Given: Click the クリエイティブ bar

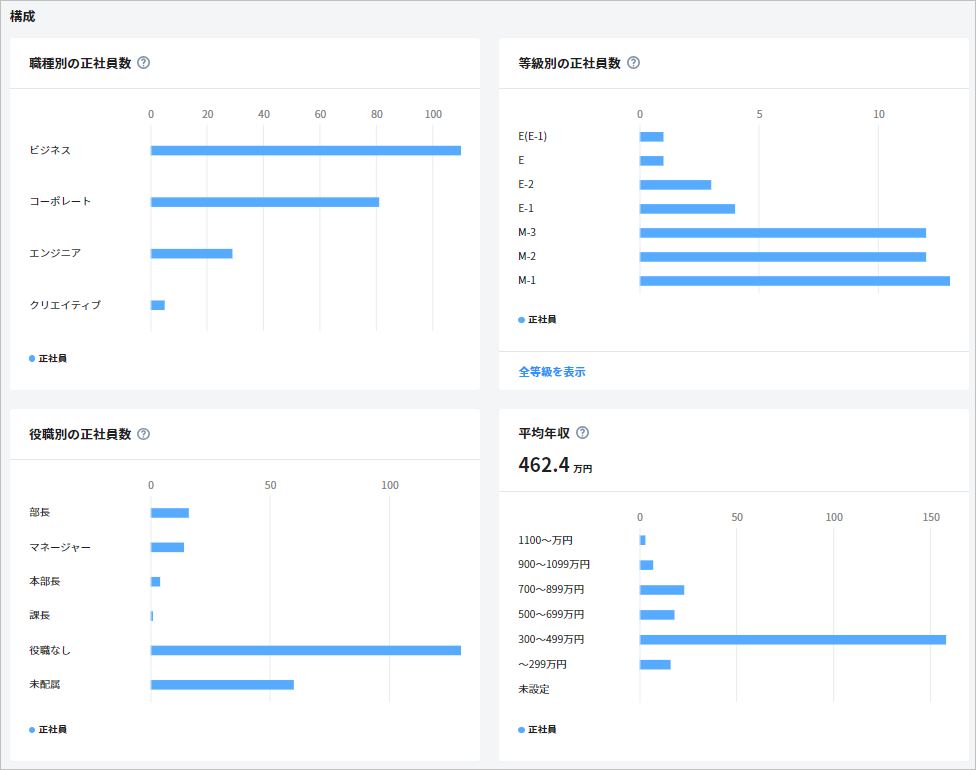Looking at the screenshot, I should (x=158, y=305).
